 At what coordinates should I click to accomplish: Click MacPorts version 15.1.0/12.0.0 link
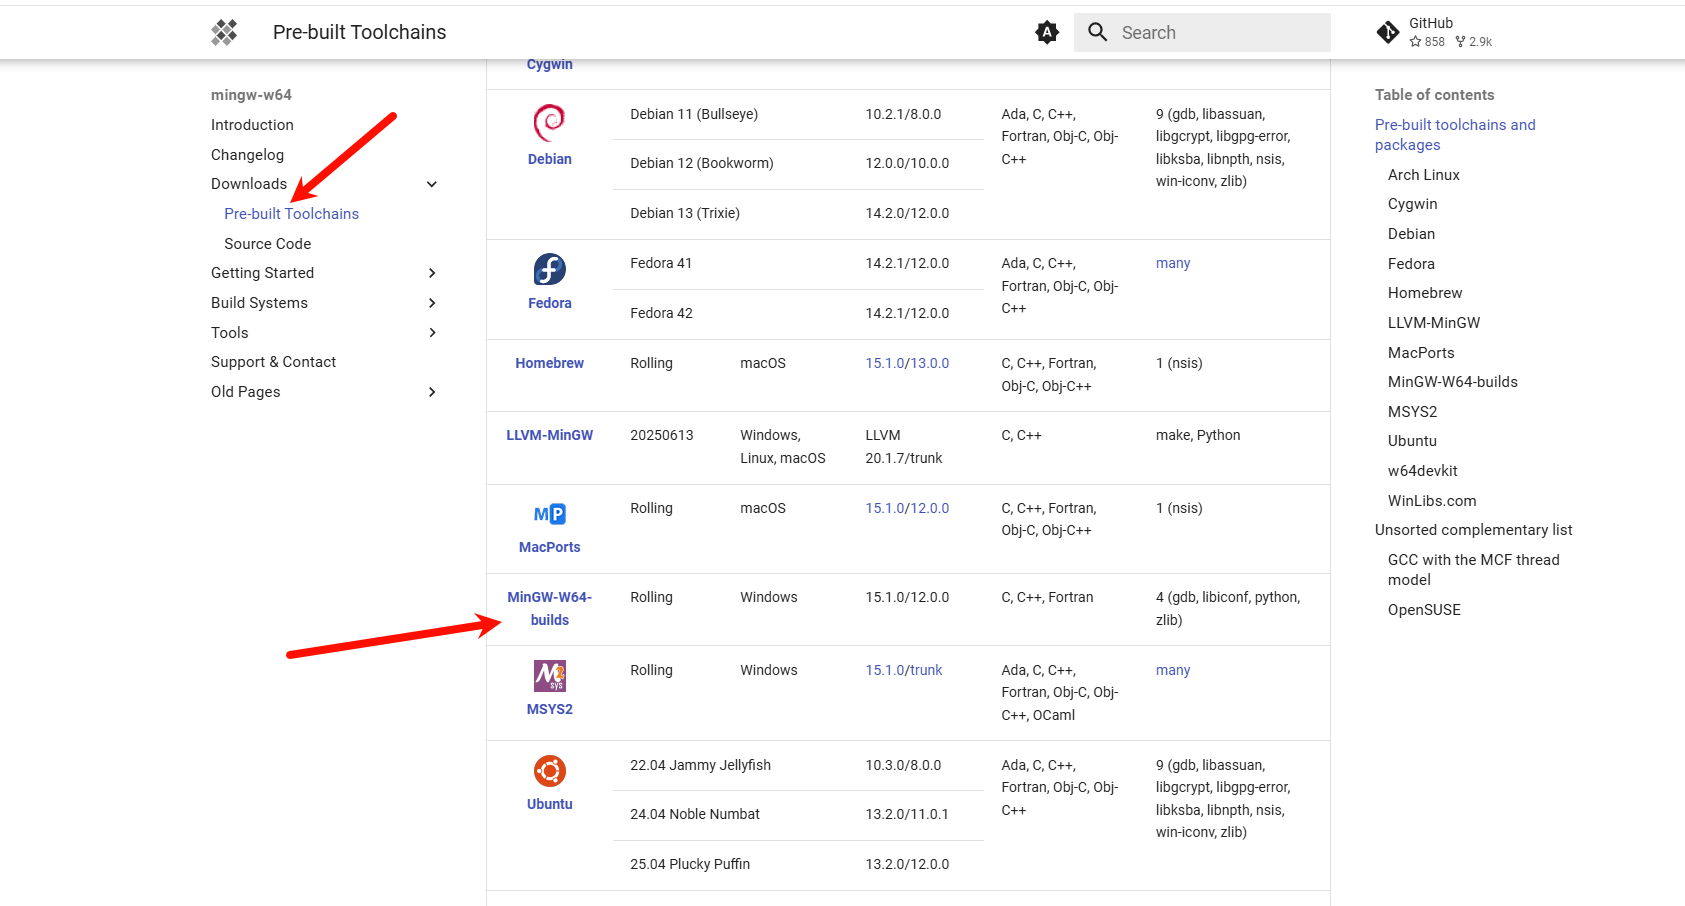pos(907,508)
